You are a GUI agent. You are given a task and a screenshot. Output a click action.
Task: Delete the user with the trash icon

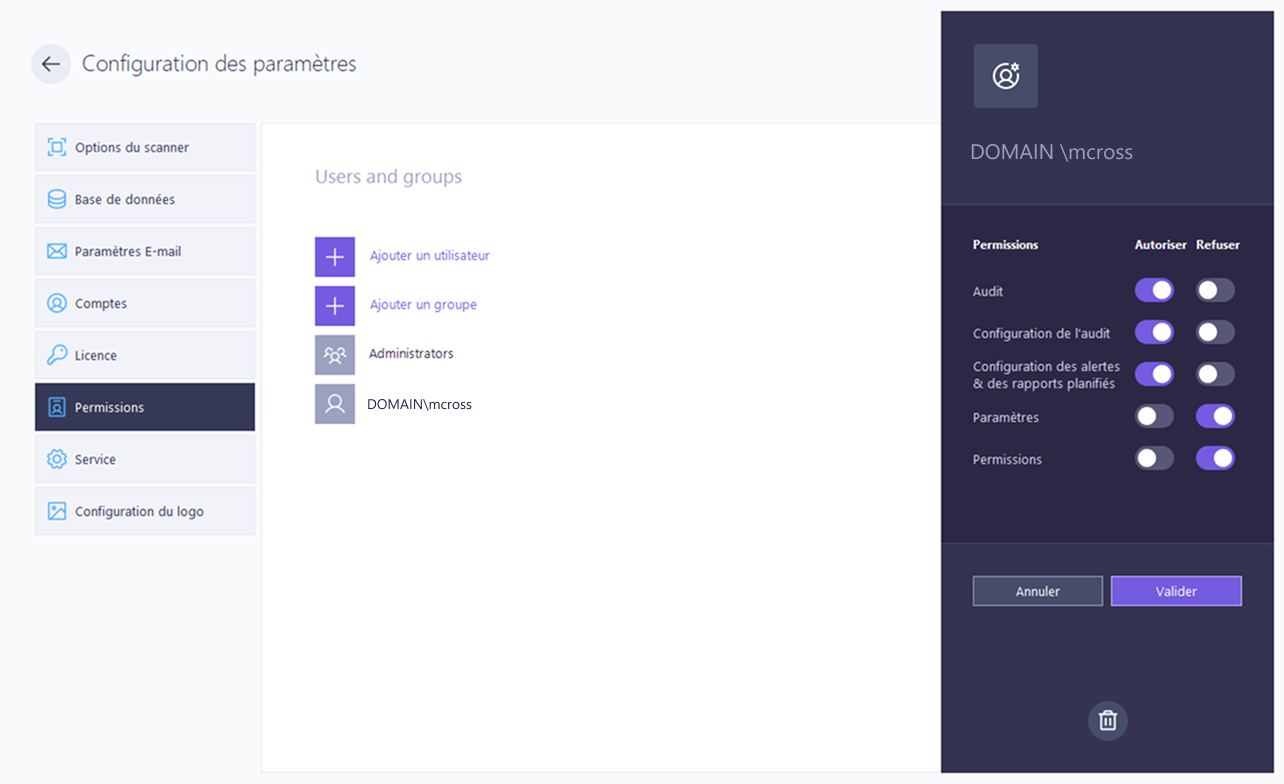pos(1108,720)
